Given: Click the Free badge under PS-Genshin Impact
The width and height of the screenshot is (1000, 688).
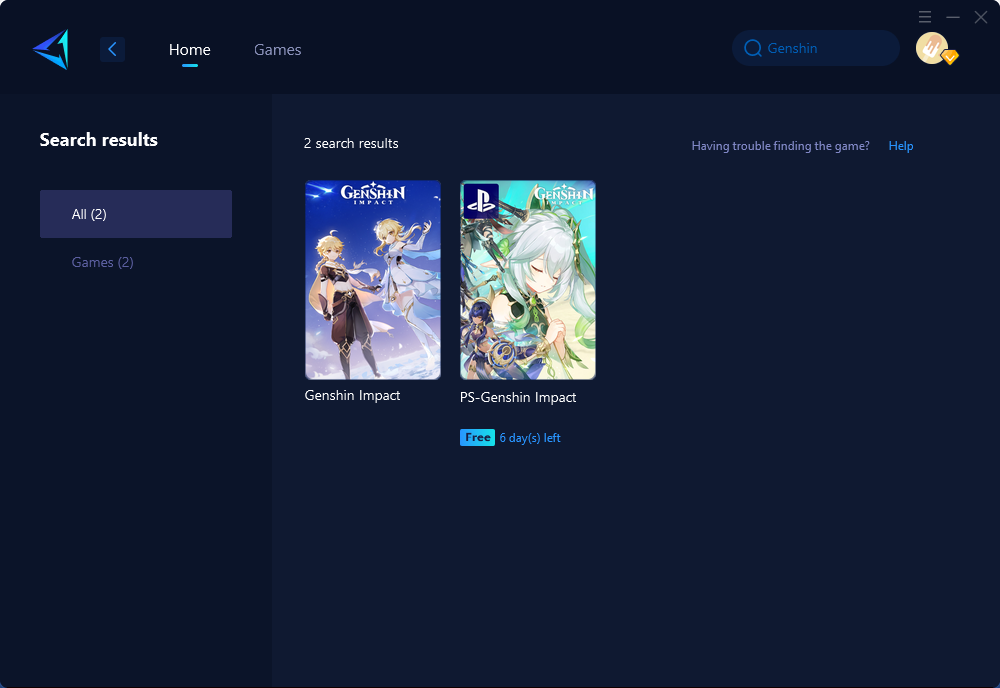Looking at the screenshot, I should (477, 437).
